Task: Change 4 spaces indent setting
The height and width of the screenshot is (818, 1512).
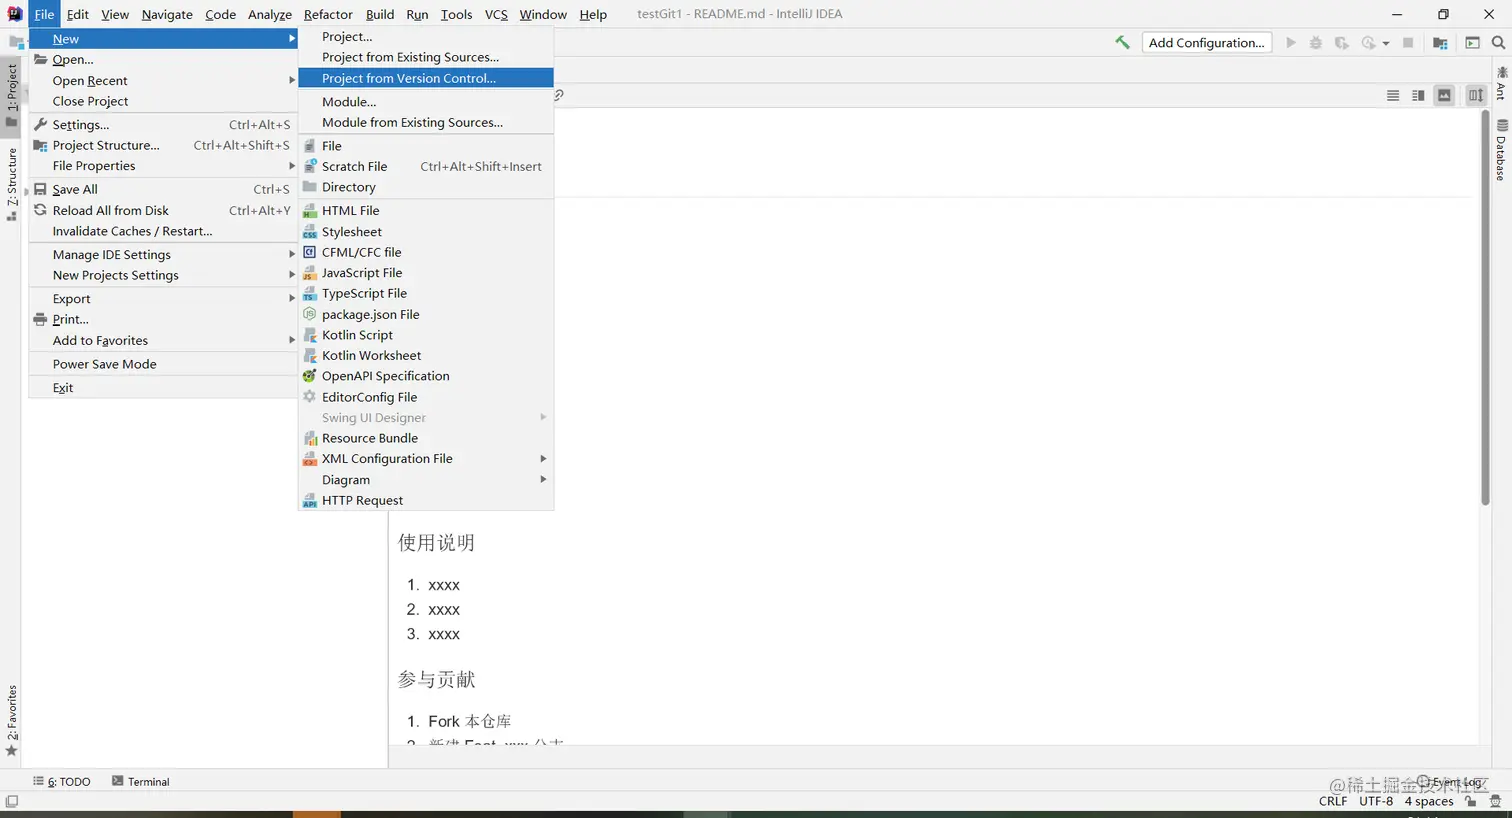Action: pyautogui.click(x=1429, y=801)
